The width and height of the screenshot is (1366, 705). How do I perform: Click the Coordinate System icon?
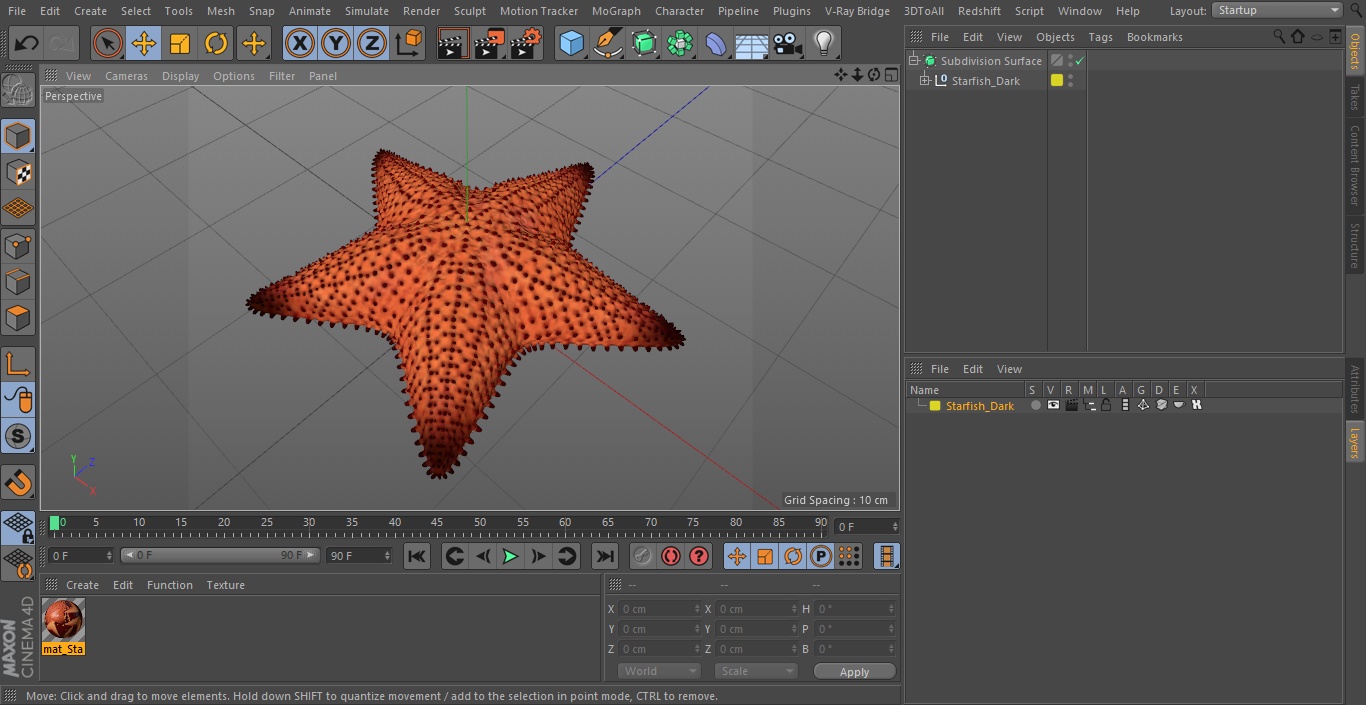[409, 43]
